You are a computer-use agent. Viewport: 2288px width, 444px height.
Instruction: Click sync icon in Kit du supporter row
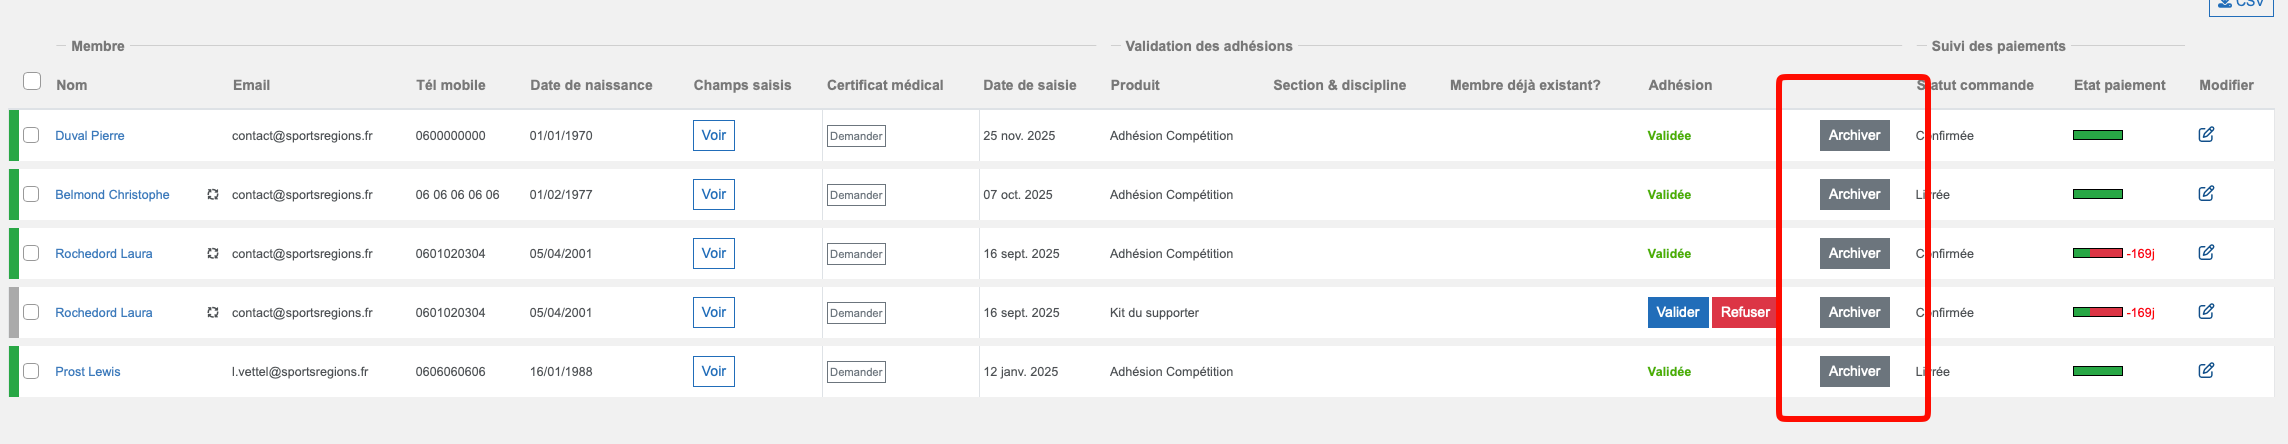pyautogui.click(x=213, y=313)
